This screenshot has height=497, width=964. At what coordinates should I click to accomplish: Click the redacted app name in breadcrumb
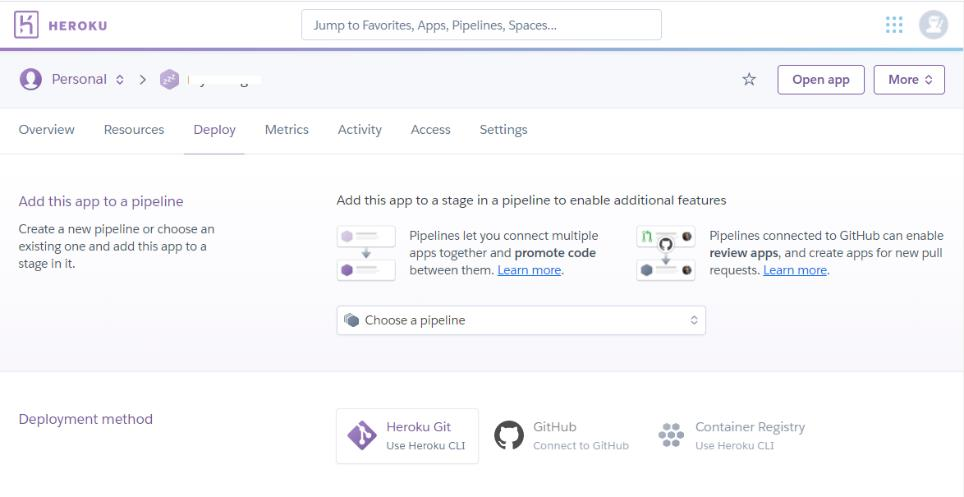point(225,79)
